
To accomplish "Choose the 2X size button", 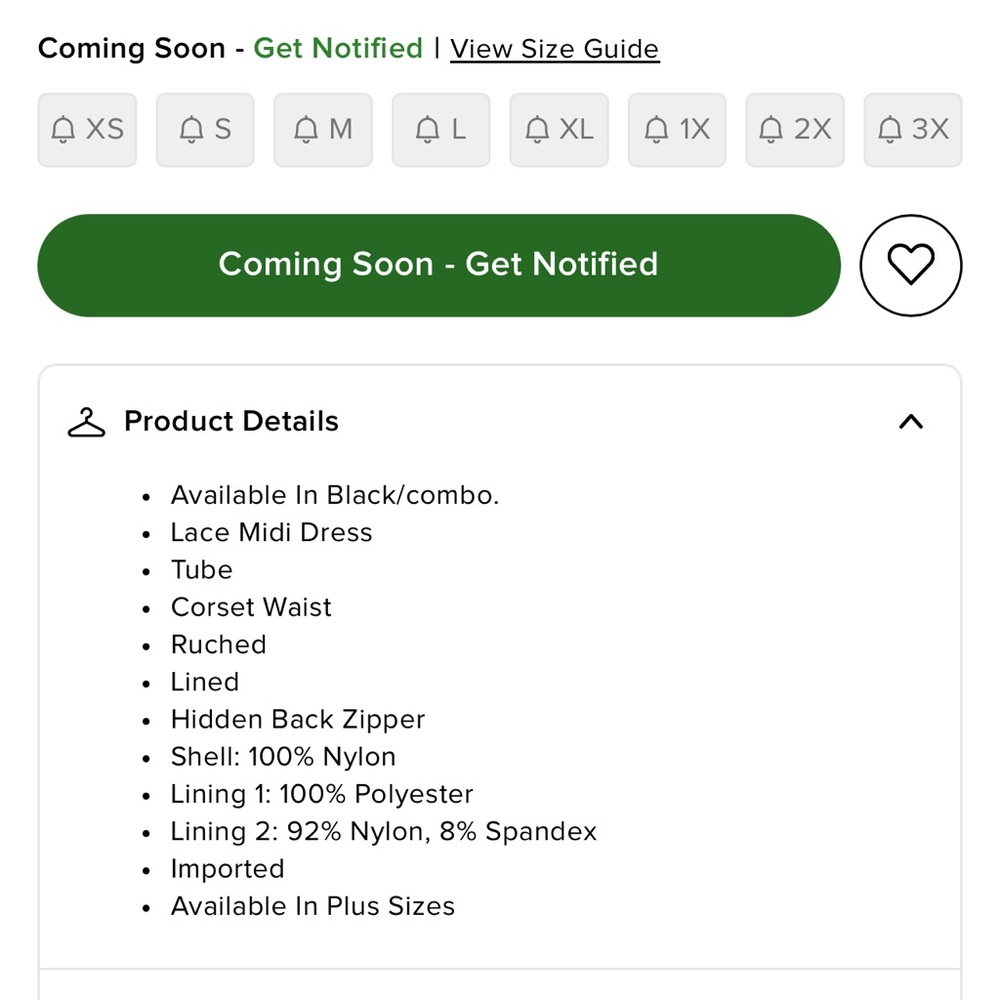I will coord(795,130).
